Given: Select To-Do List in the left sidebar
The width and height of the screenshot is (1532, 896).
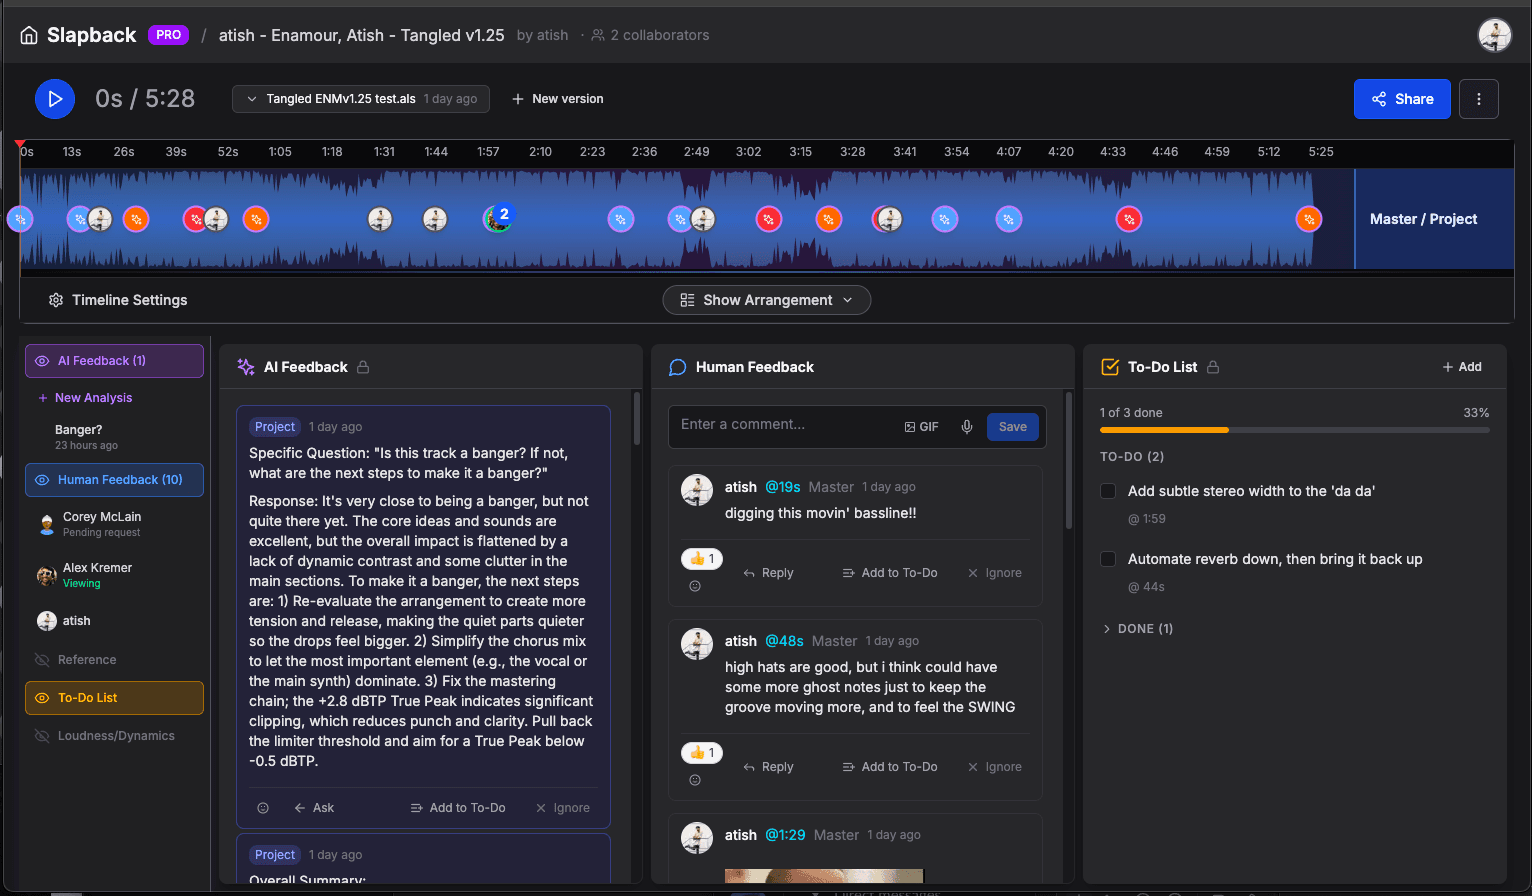Looking at the screenshot, I should click(113, 697).
